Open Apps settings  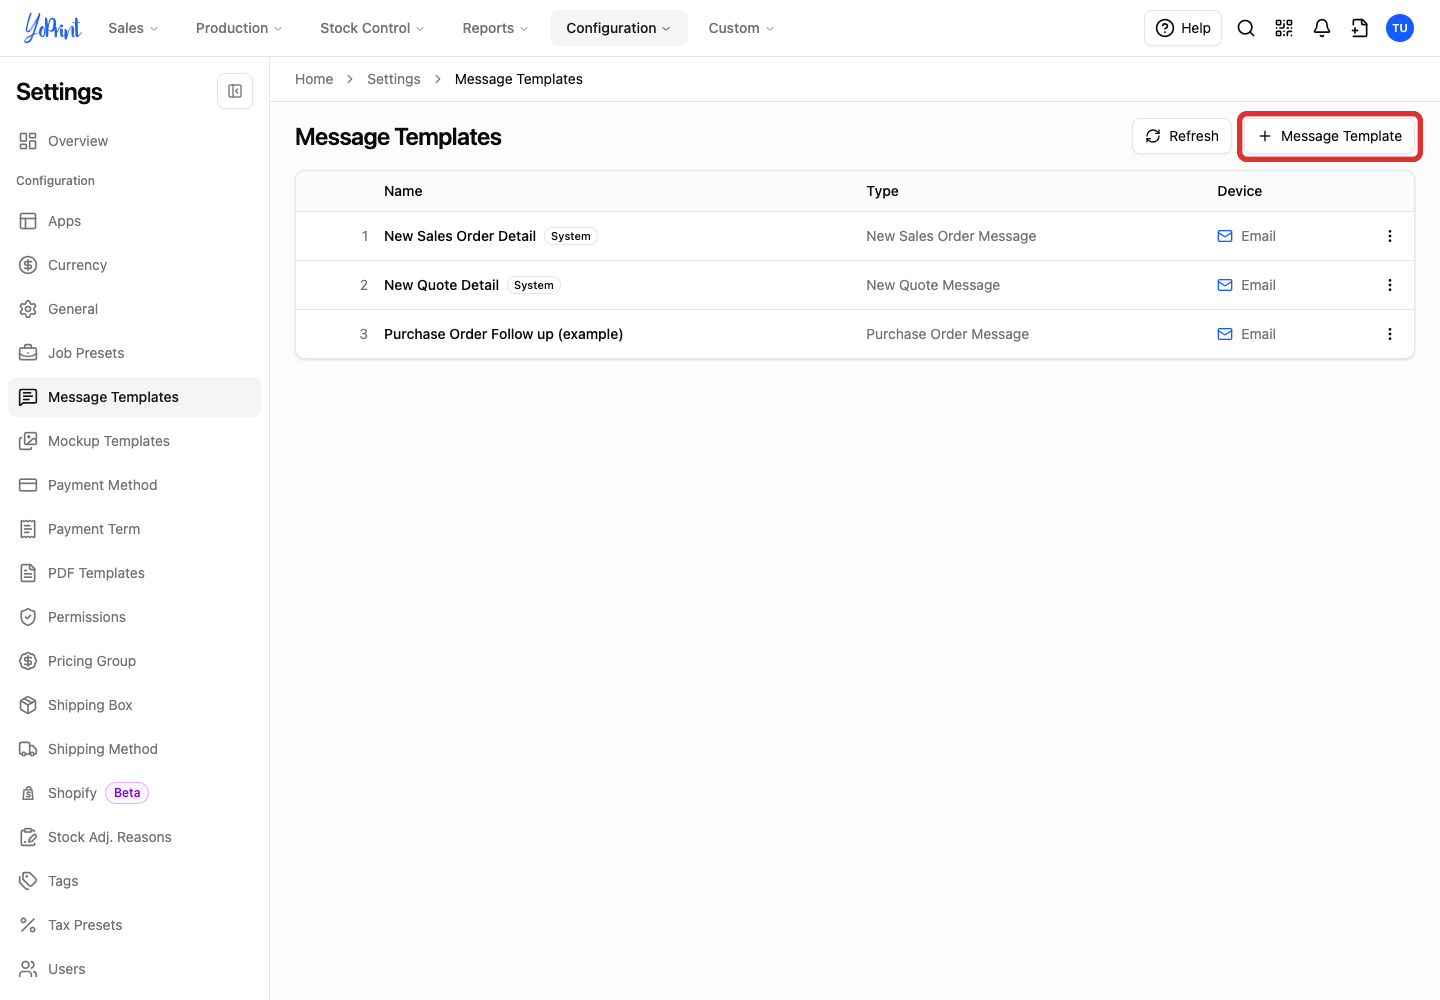(134, 221)
